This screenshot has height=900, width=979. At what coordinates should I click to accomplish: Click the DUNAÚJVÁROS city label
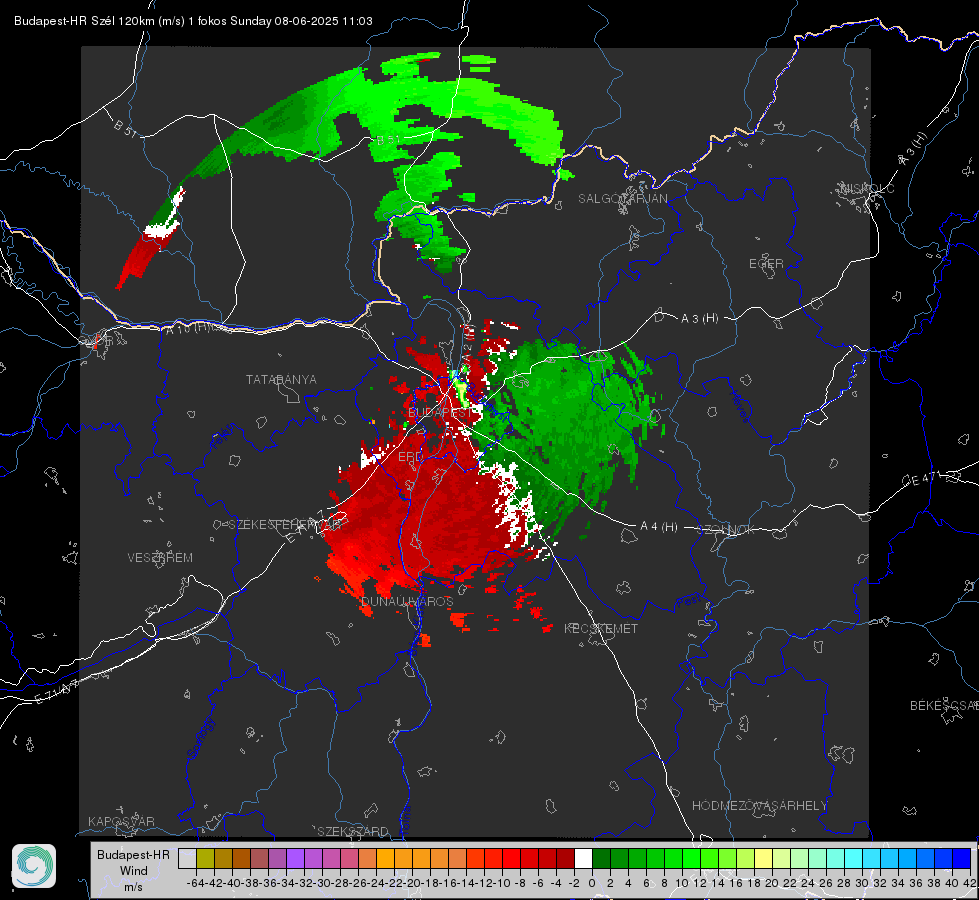click(x=407, y=601)
